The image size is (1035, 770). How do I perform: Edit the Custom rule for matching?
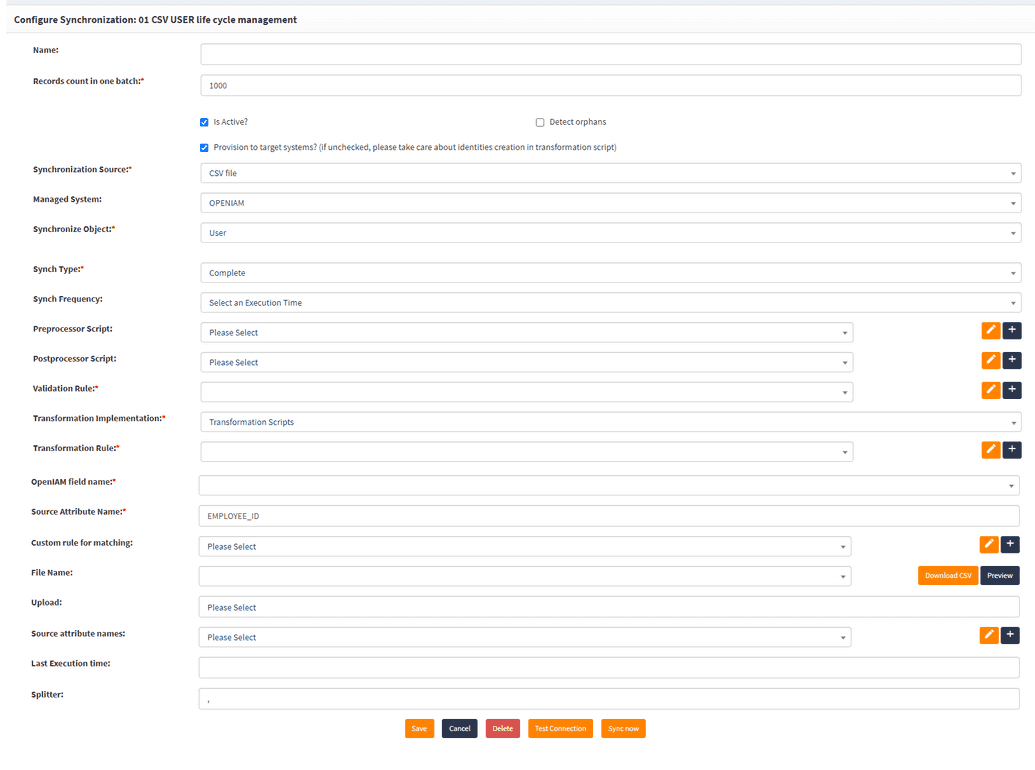tap(990, 544)
